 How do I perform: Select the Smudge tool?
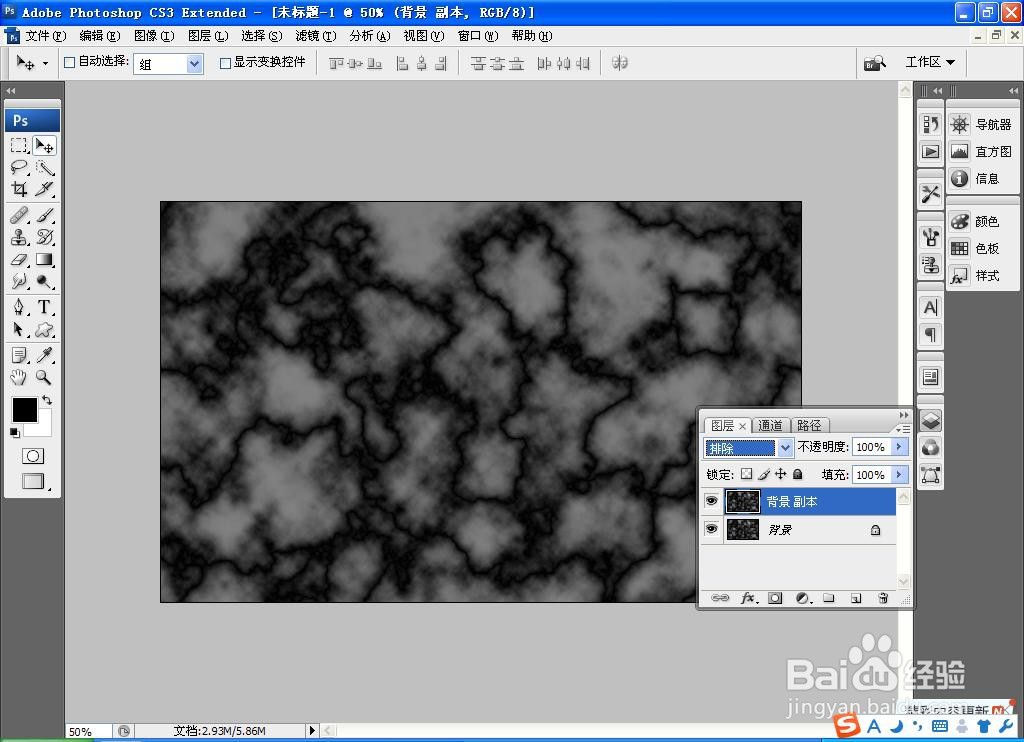point(19,282)
